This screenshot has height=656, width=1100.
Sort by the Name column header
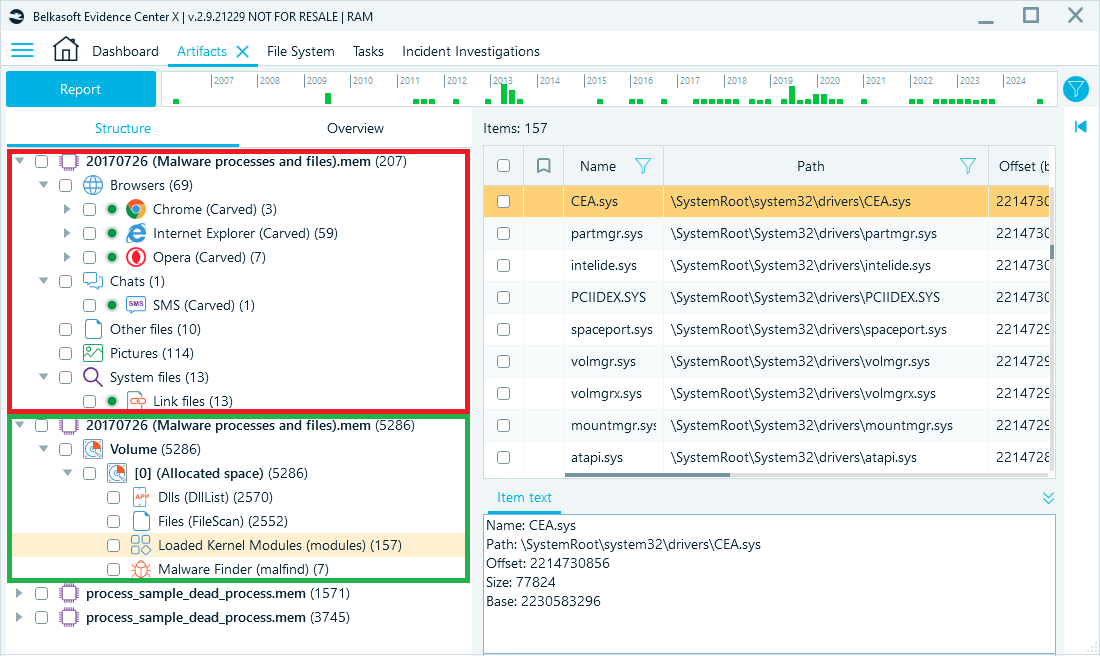(598, 166)
